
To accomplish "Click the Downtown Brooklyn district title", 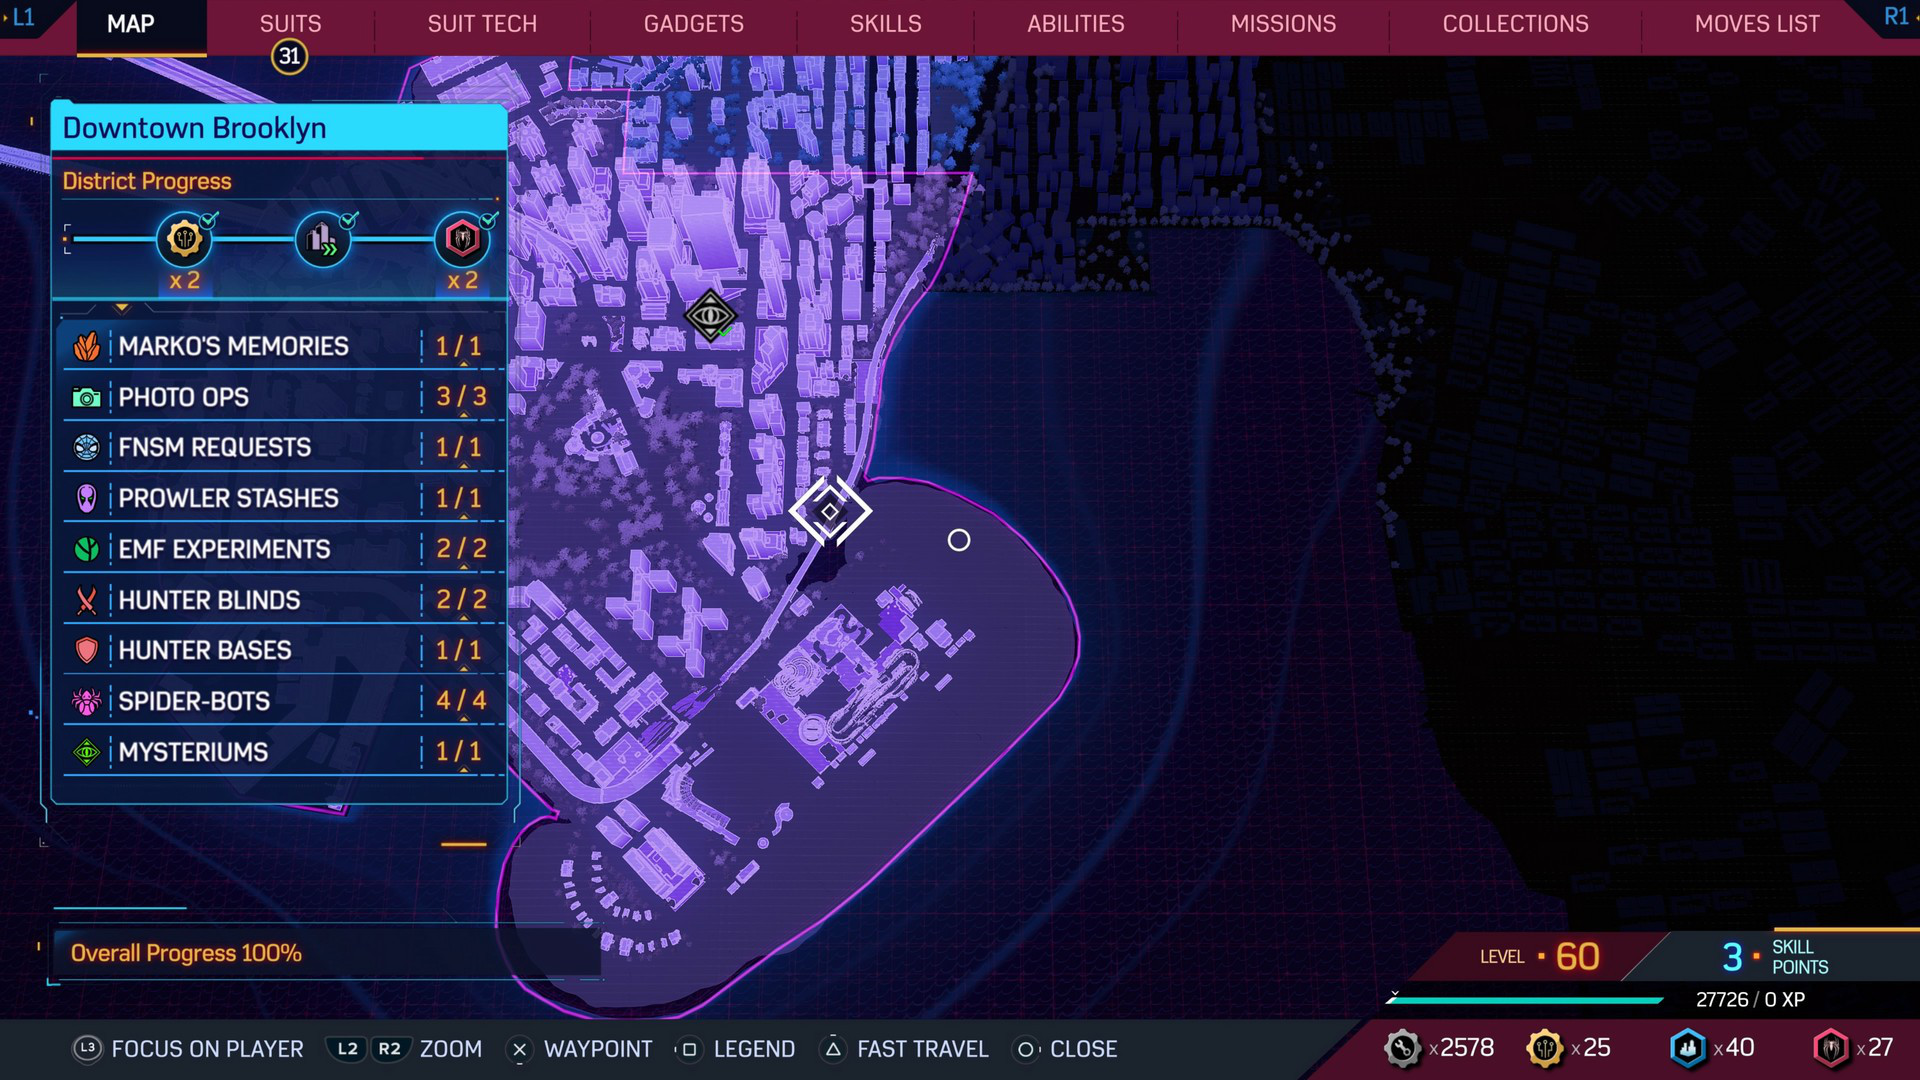I will click(194, 128).
